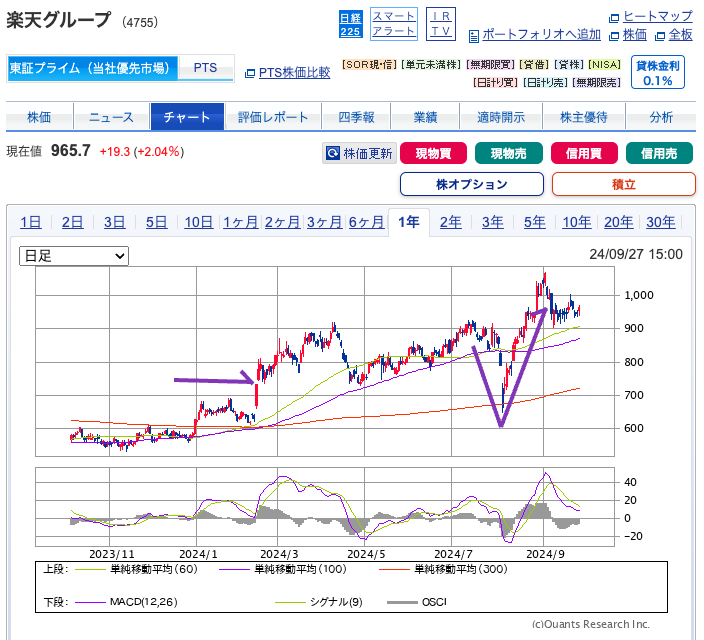Click the 積立 button
The image size is (704, 640).
pos(624,185)
